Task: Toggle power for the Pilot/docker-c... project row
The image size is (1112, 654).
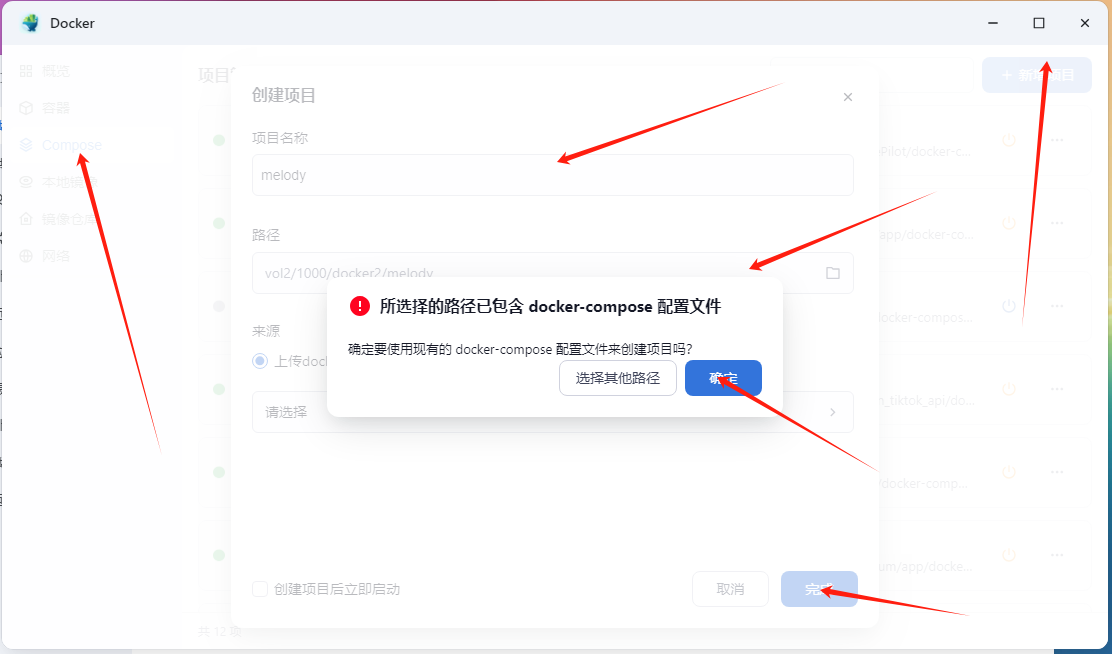Action: click(x=1008, y=140)
